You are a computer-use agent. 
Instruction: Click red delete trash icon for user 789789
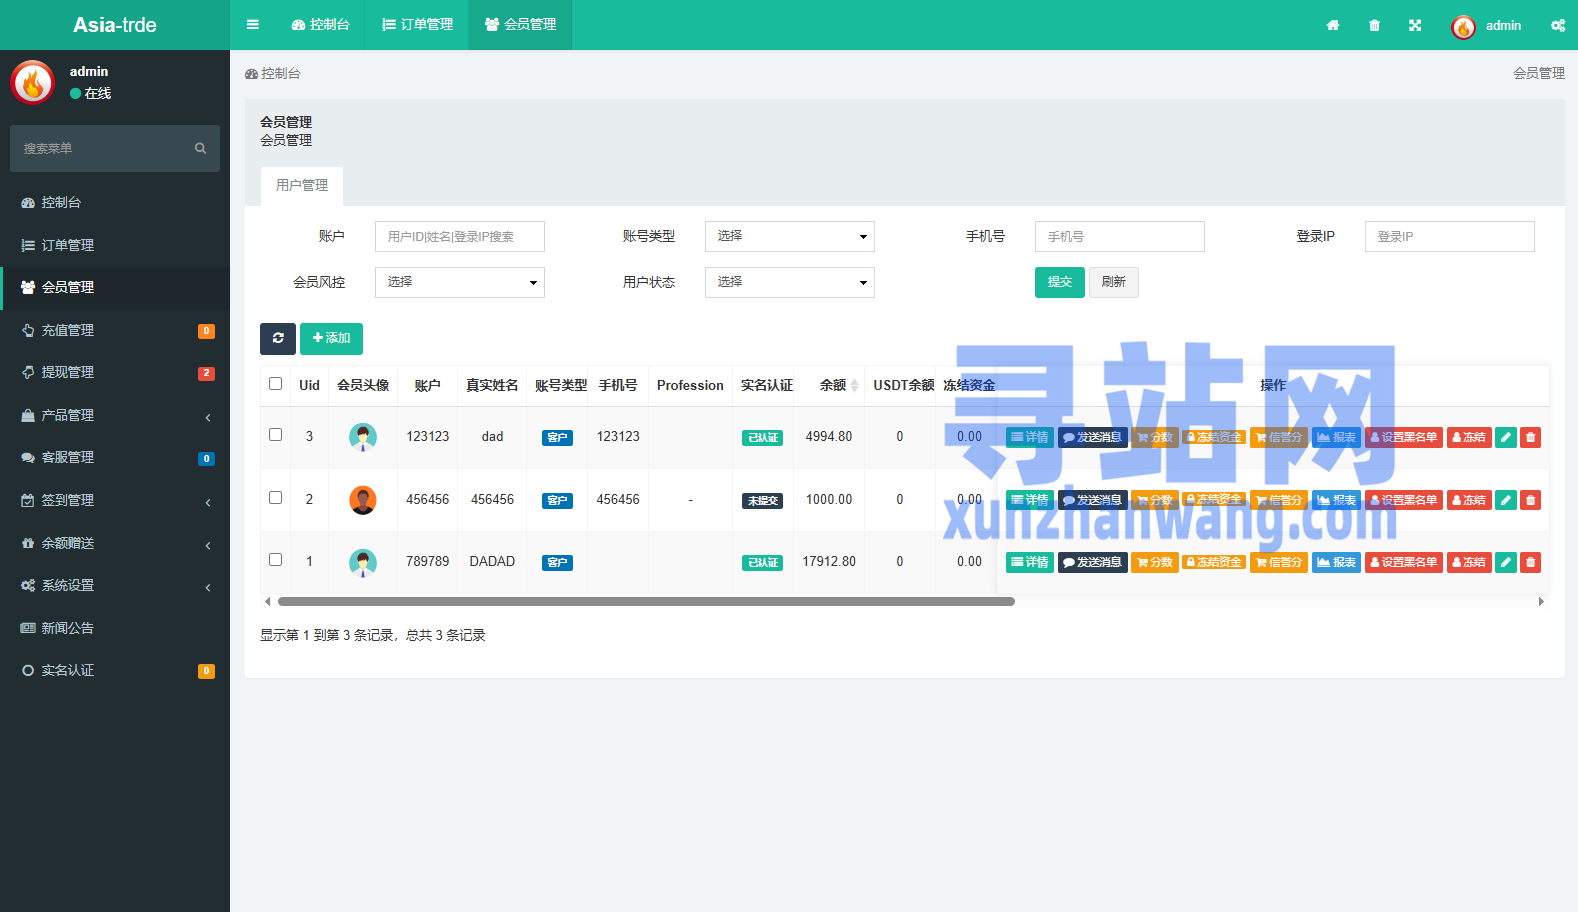(x=1530, y=562)
